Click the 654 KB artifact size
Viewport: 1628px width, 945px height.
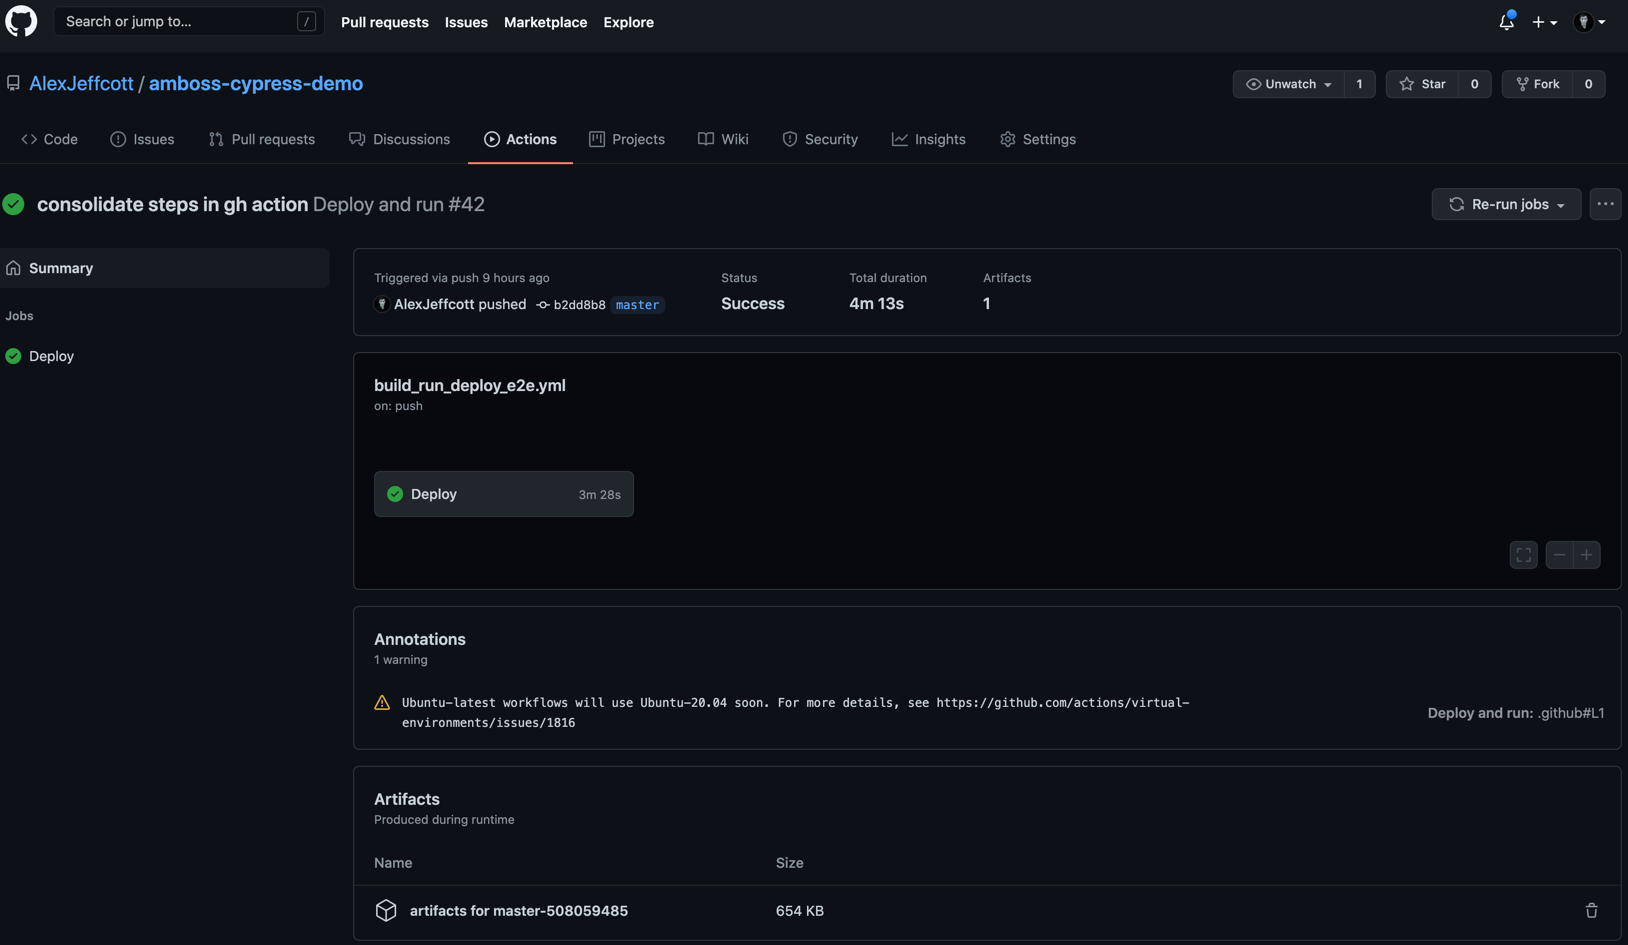point(800,911)
